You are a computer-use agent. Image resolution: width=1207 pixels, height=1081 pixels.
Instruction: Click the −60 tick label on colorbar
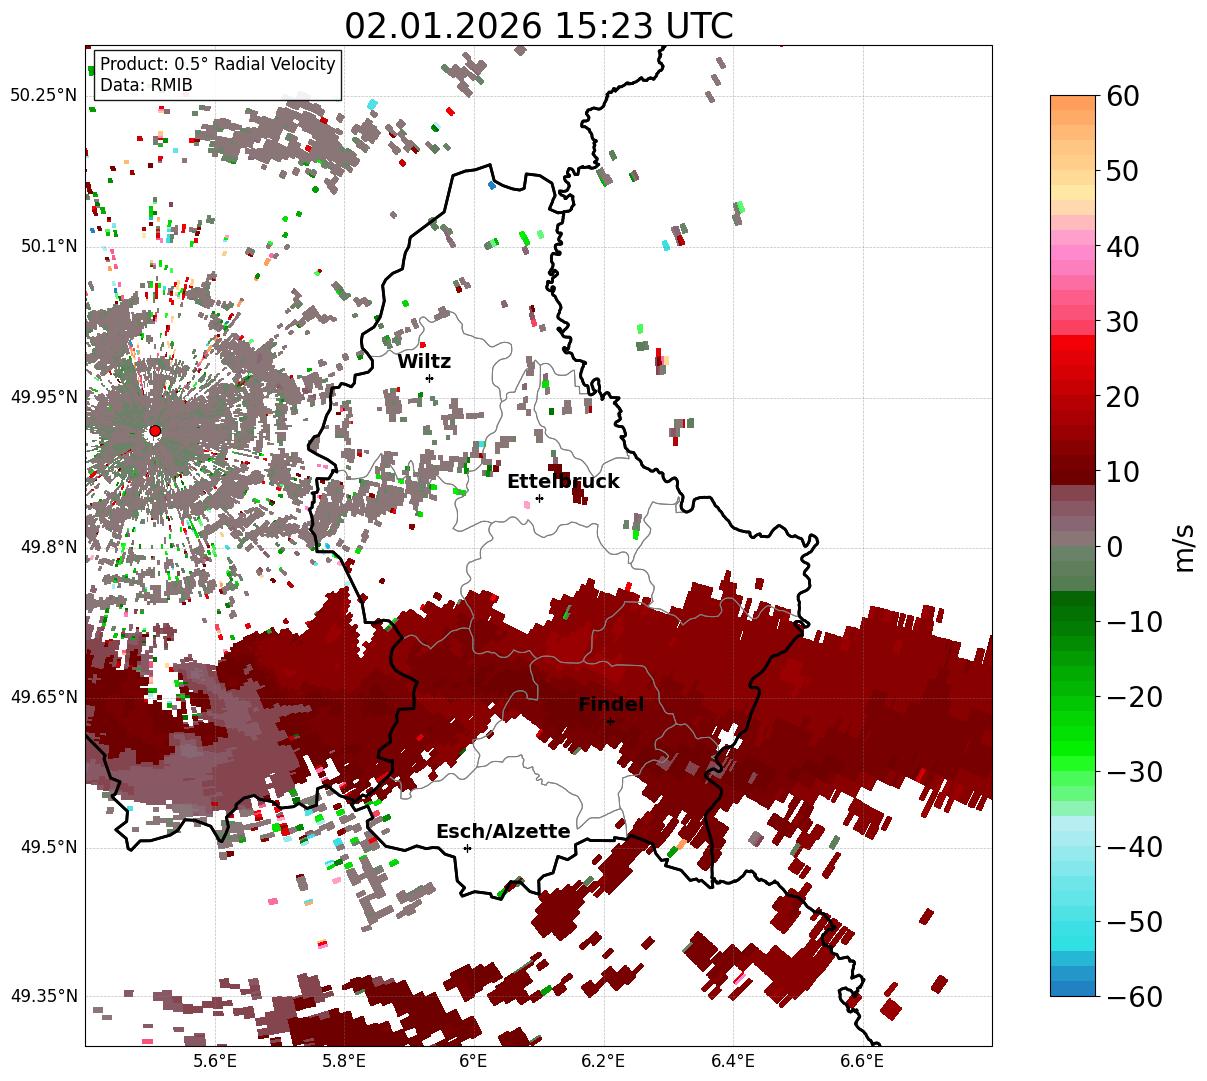(1134, 997)
